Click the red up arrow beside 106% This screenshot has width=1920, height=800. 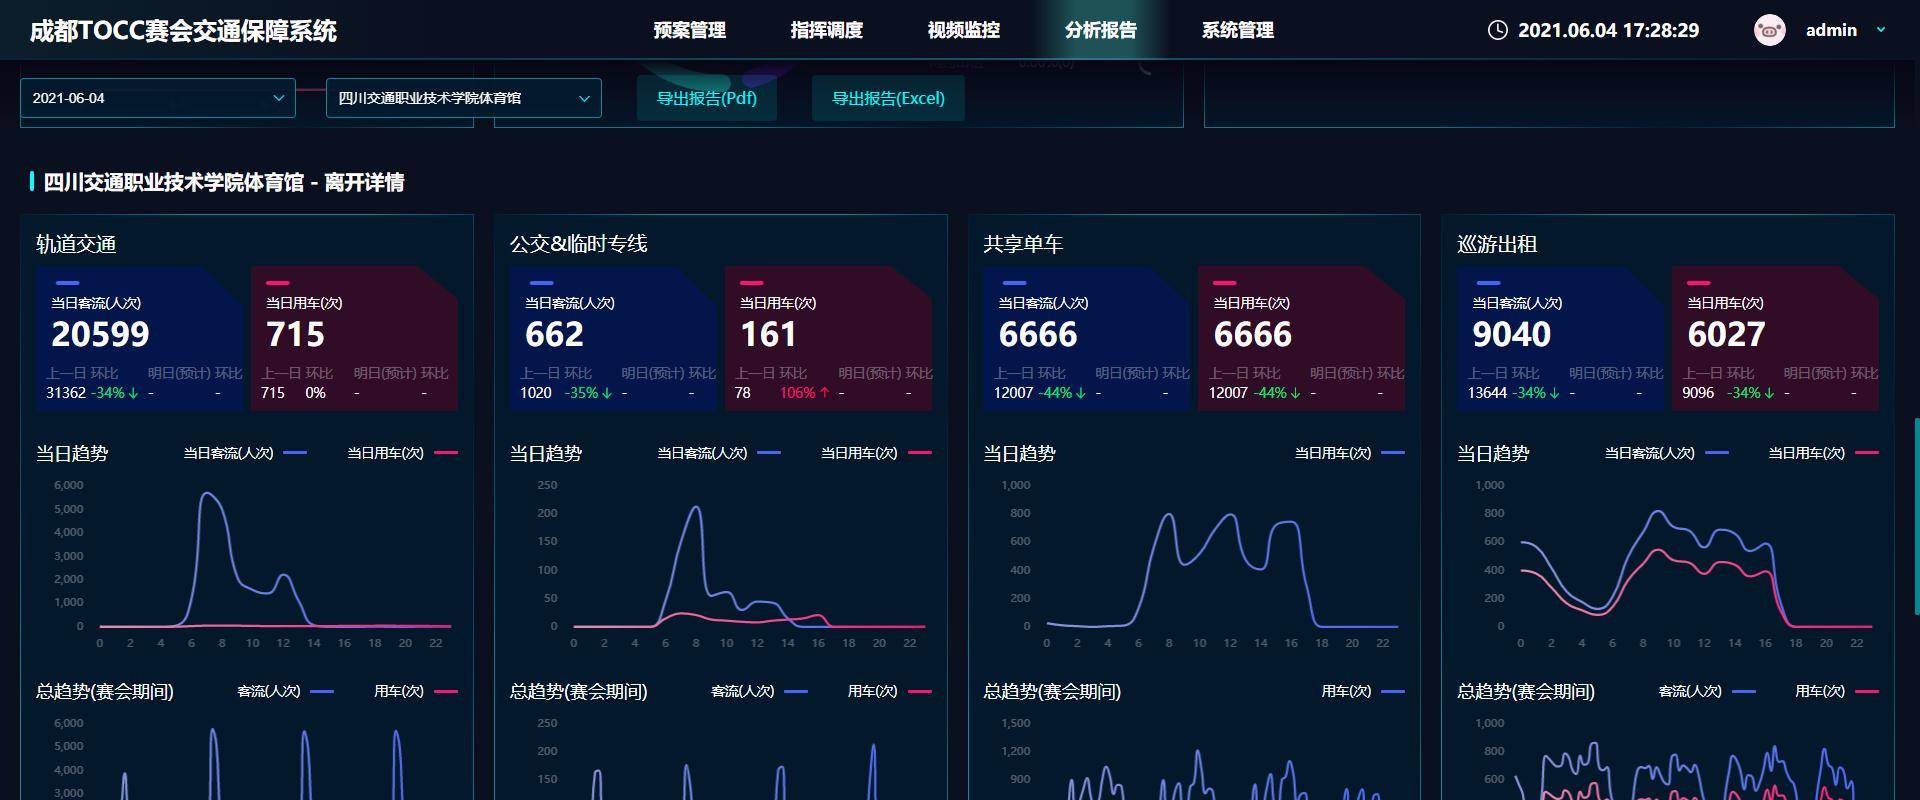coord(824,393)
